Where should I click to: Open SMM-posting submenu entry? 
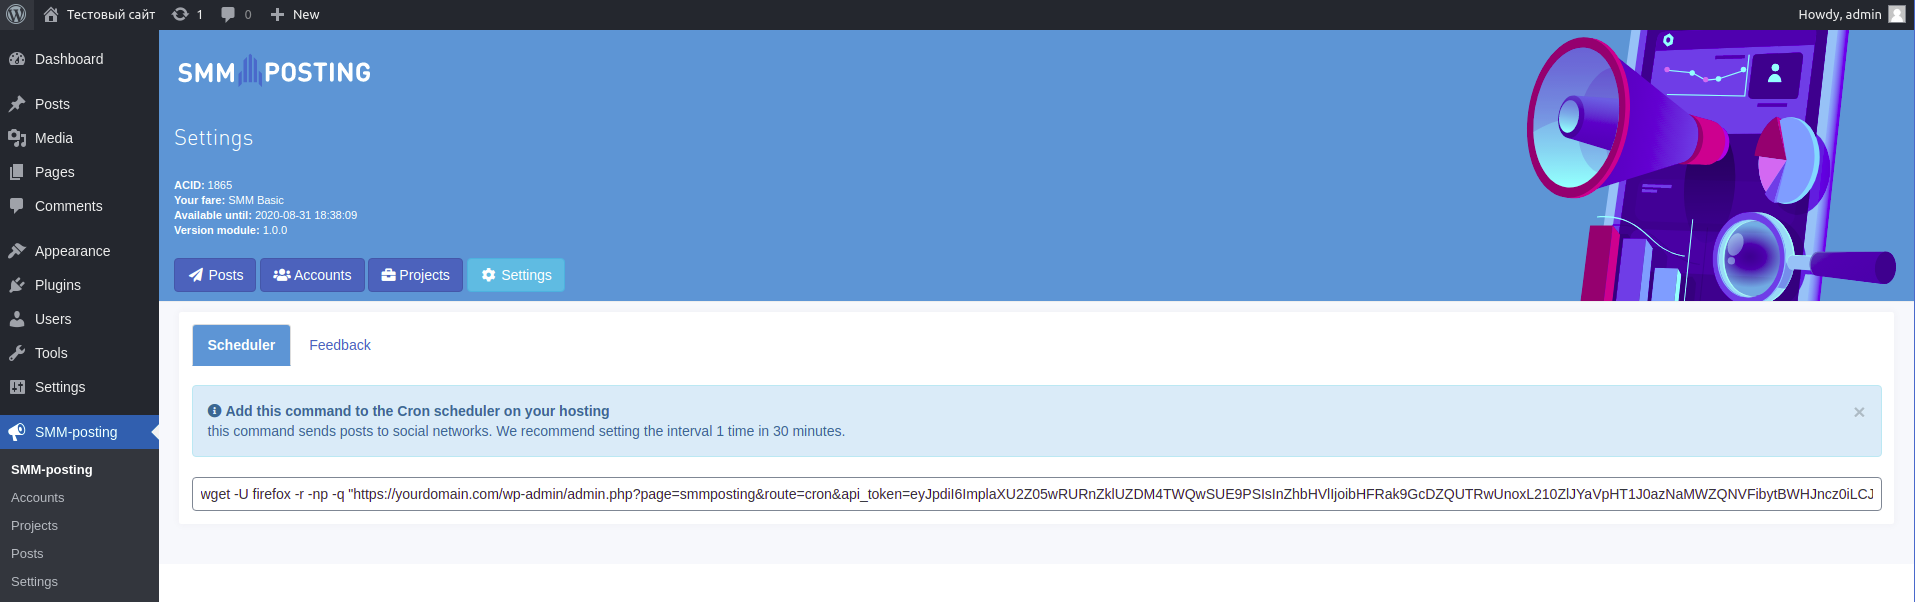pyautogui.click(x=52, y=469)
